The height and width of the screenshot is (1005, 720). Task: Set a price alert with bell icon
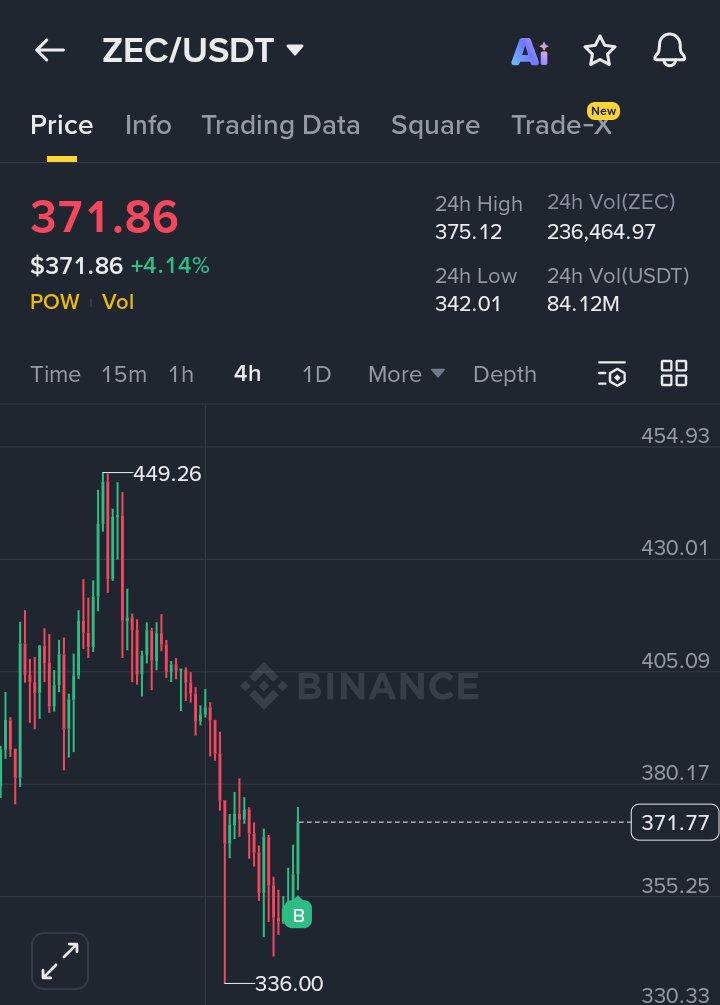tap(669, 51)
